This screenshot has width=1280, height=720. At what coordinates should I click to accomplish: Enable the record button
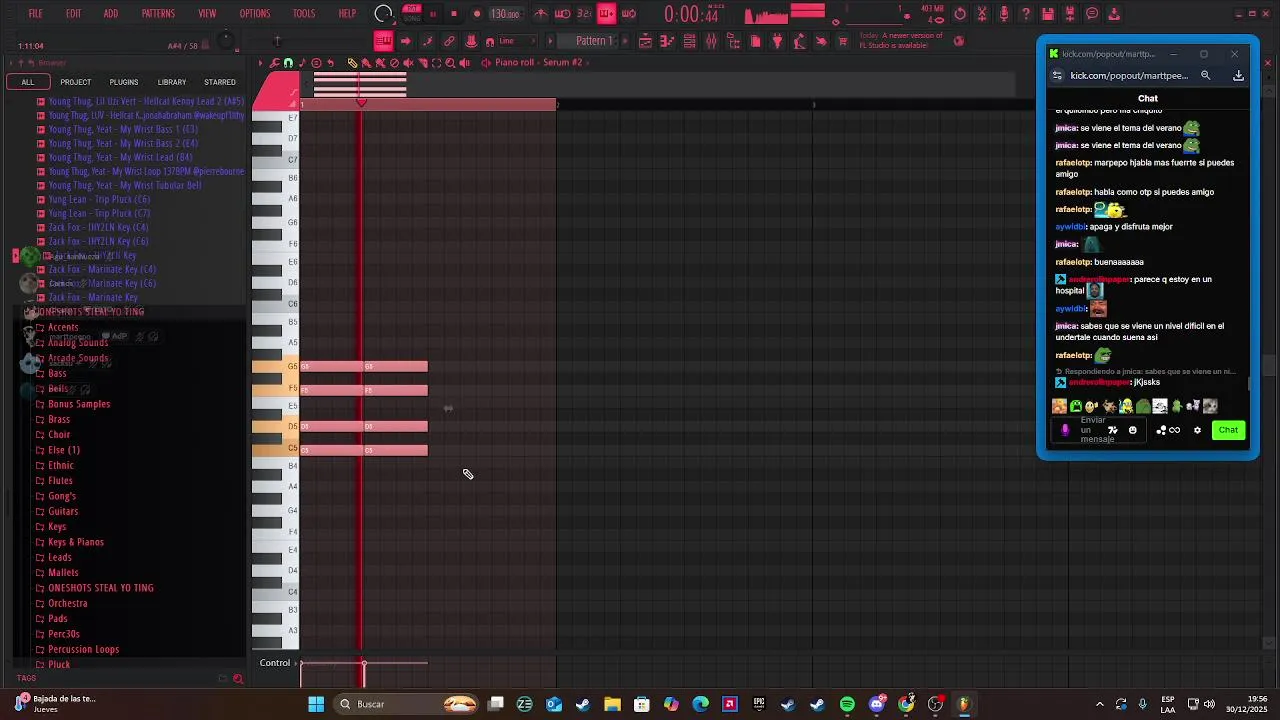(x=476, y=14)
